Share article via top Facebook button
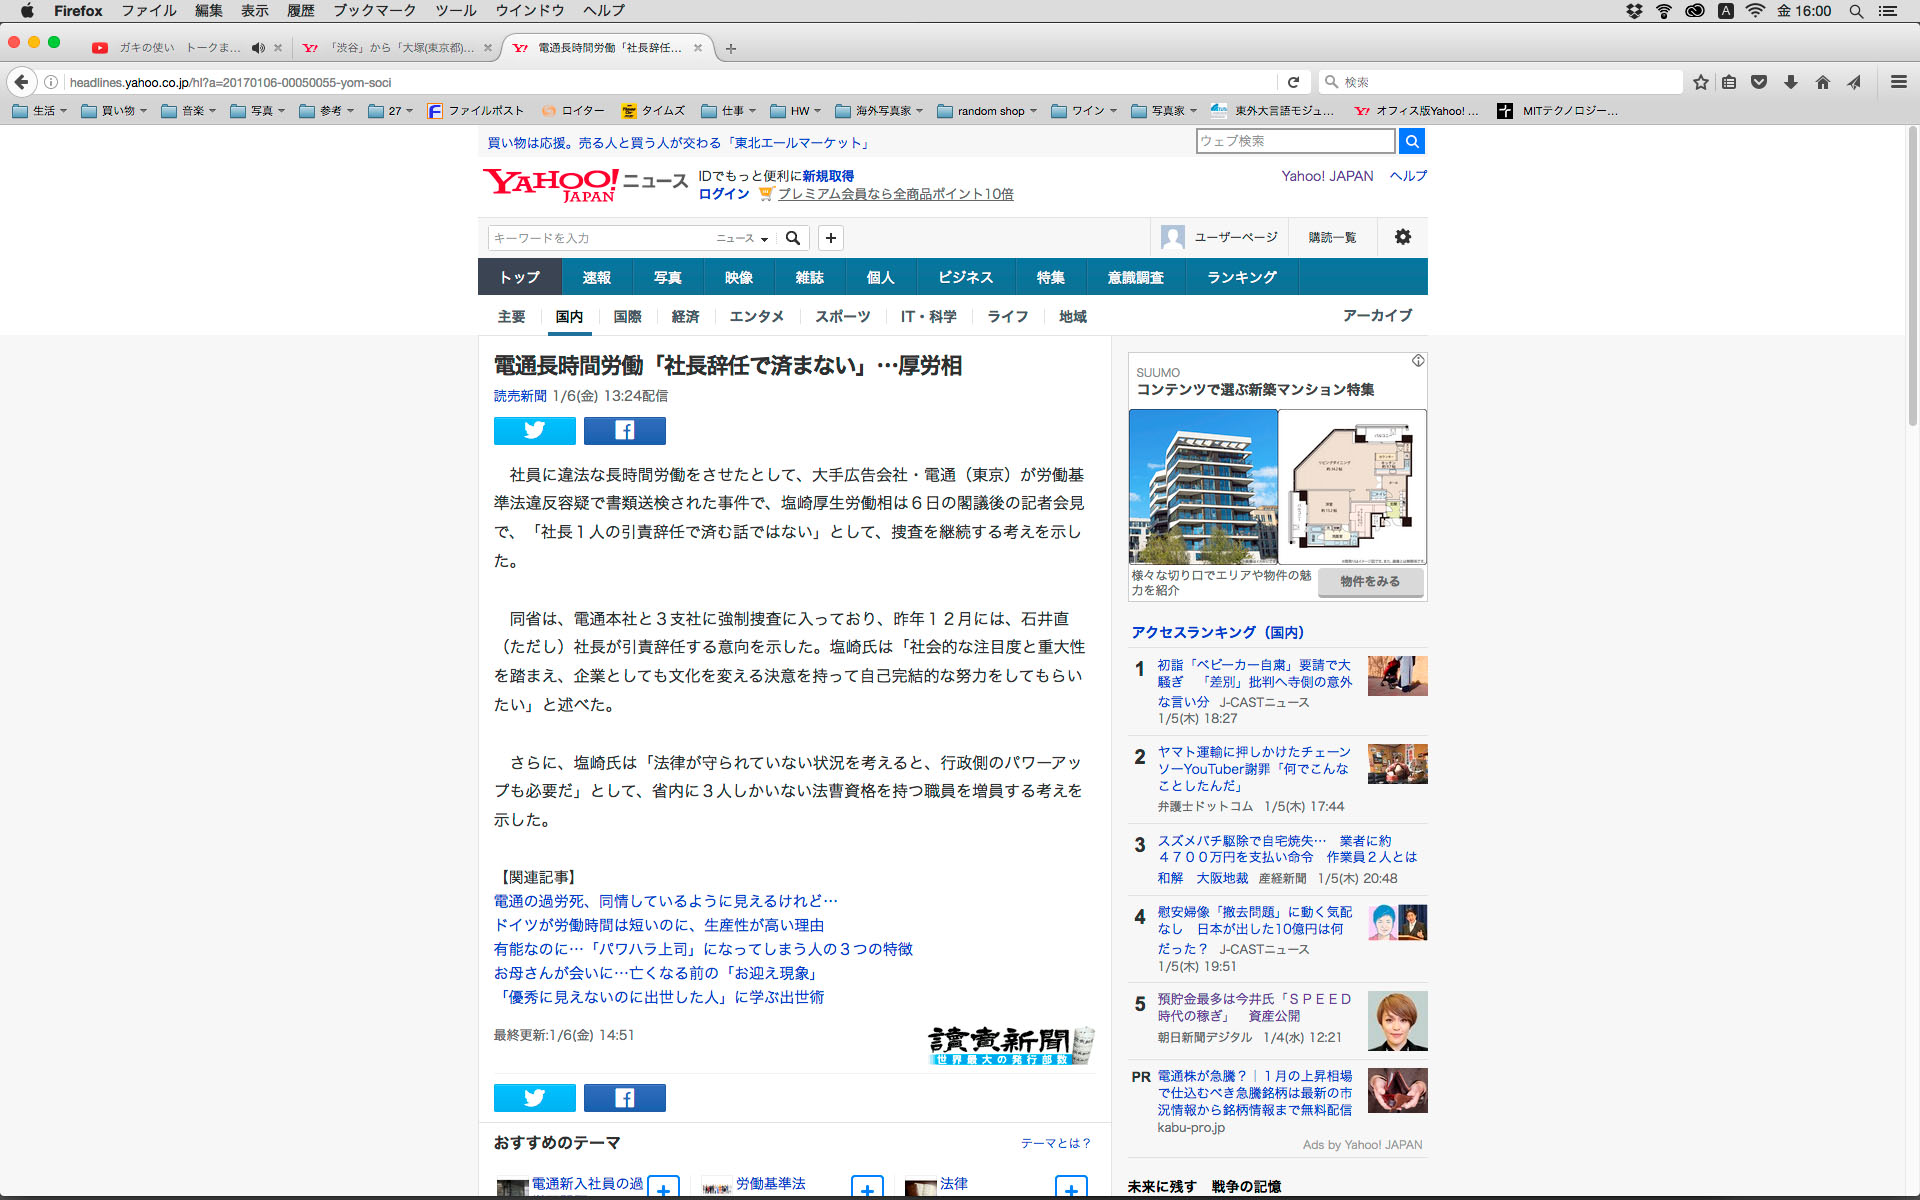 coord(624,430)
